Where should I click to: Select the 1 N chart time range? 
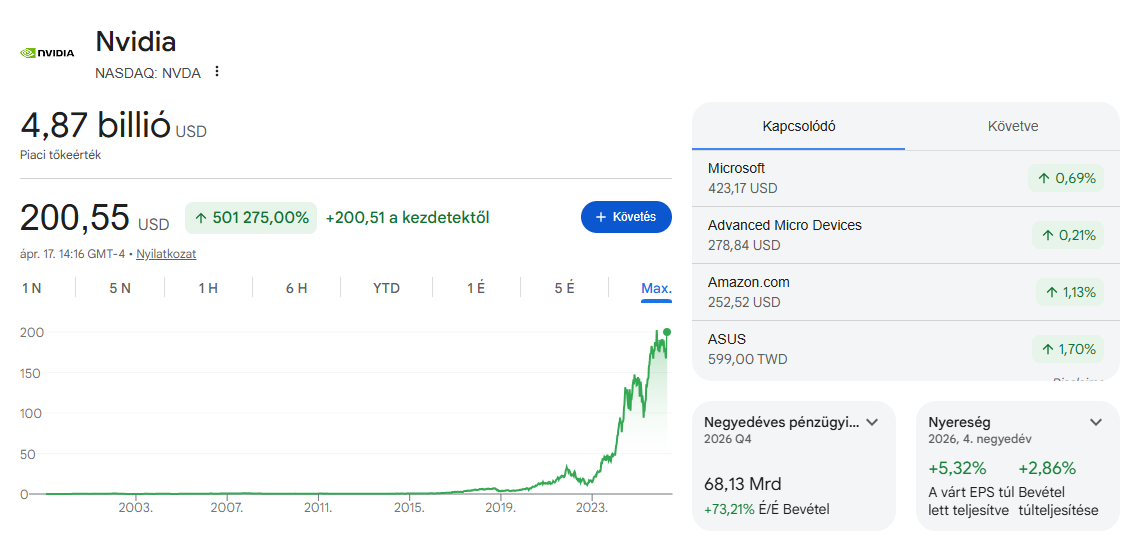[x=32, y=288]
